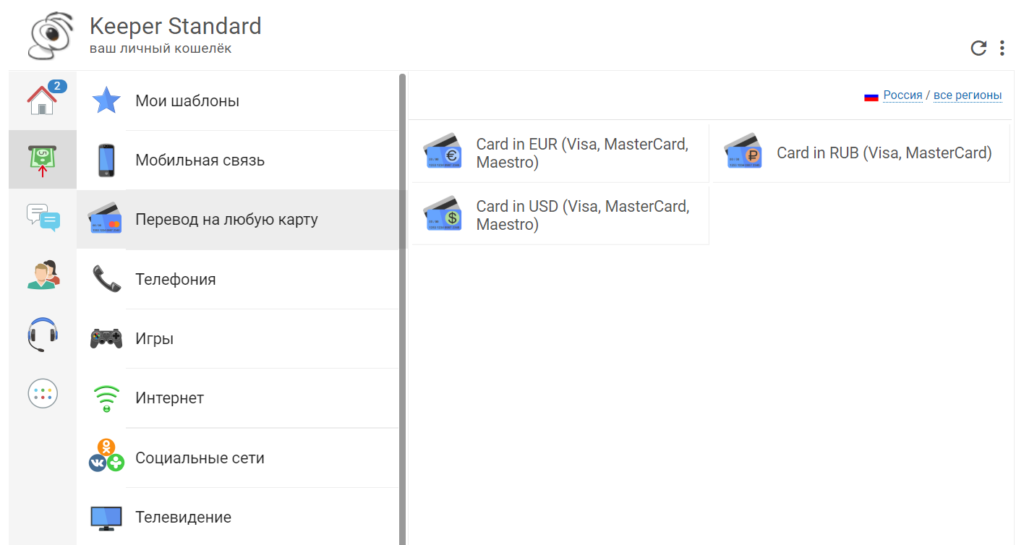Open the three-dot options menu

tap(1002, 48)
